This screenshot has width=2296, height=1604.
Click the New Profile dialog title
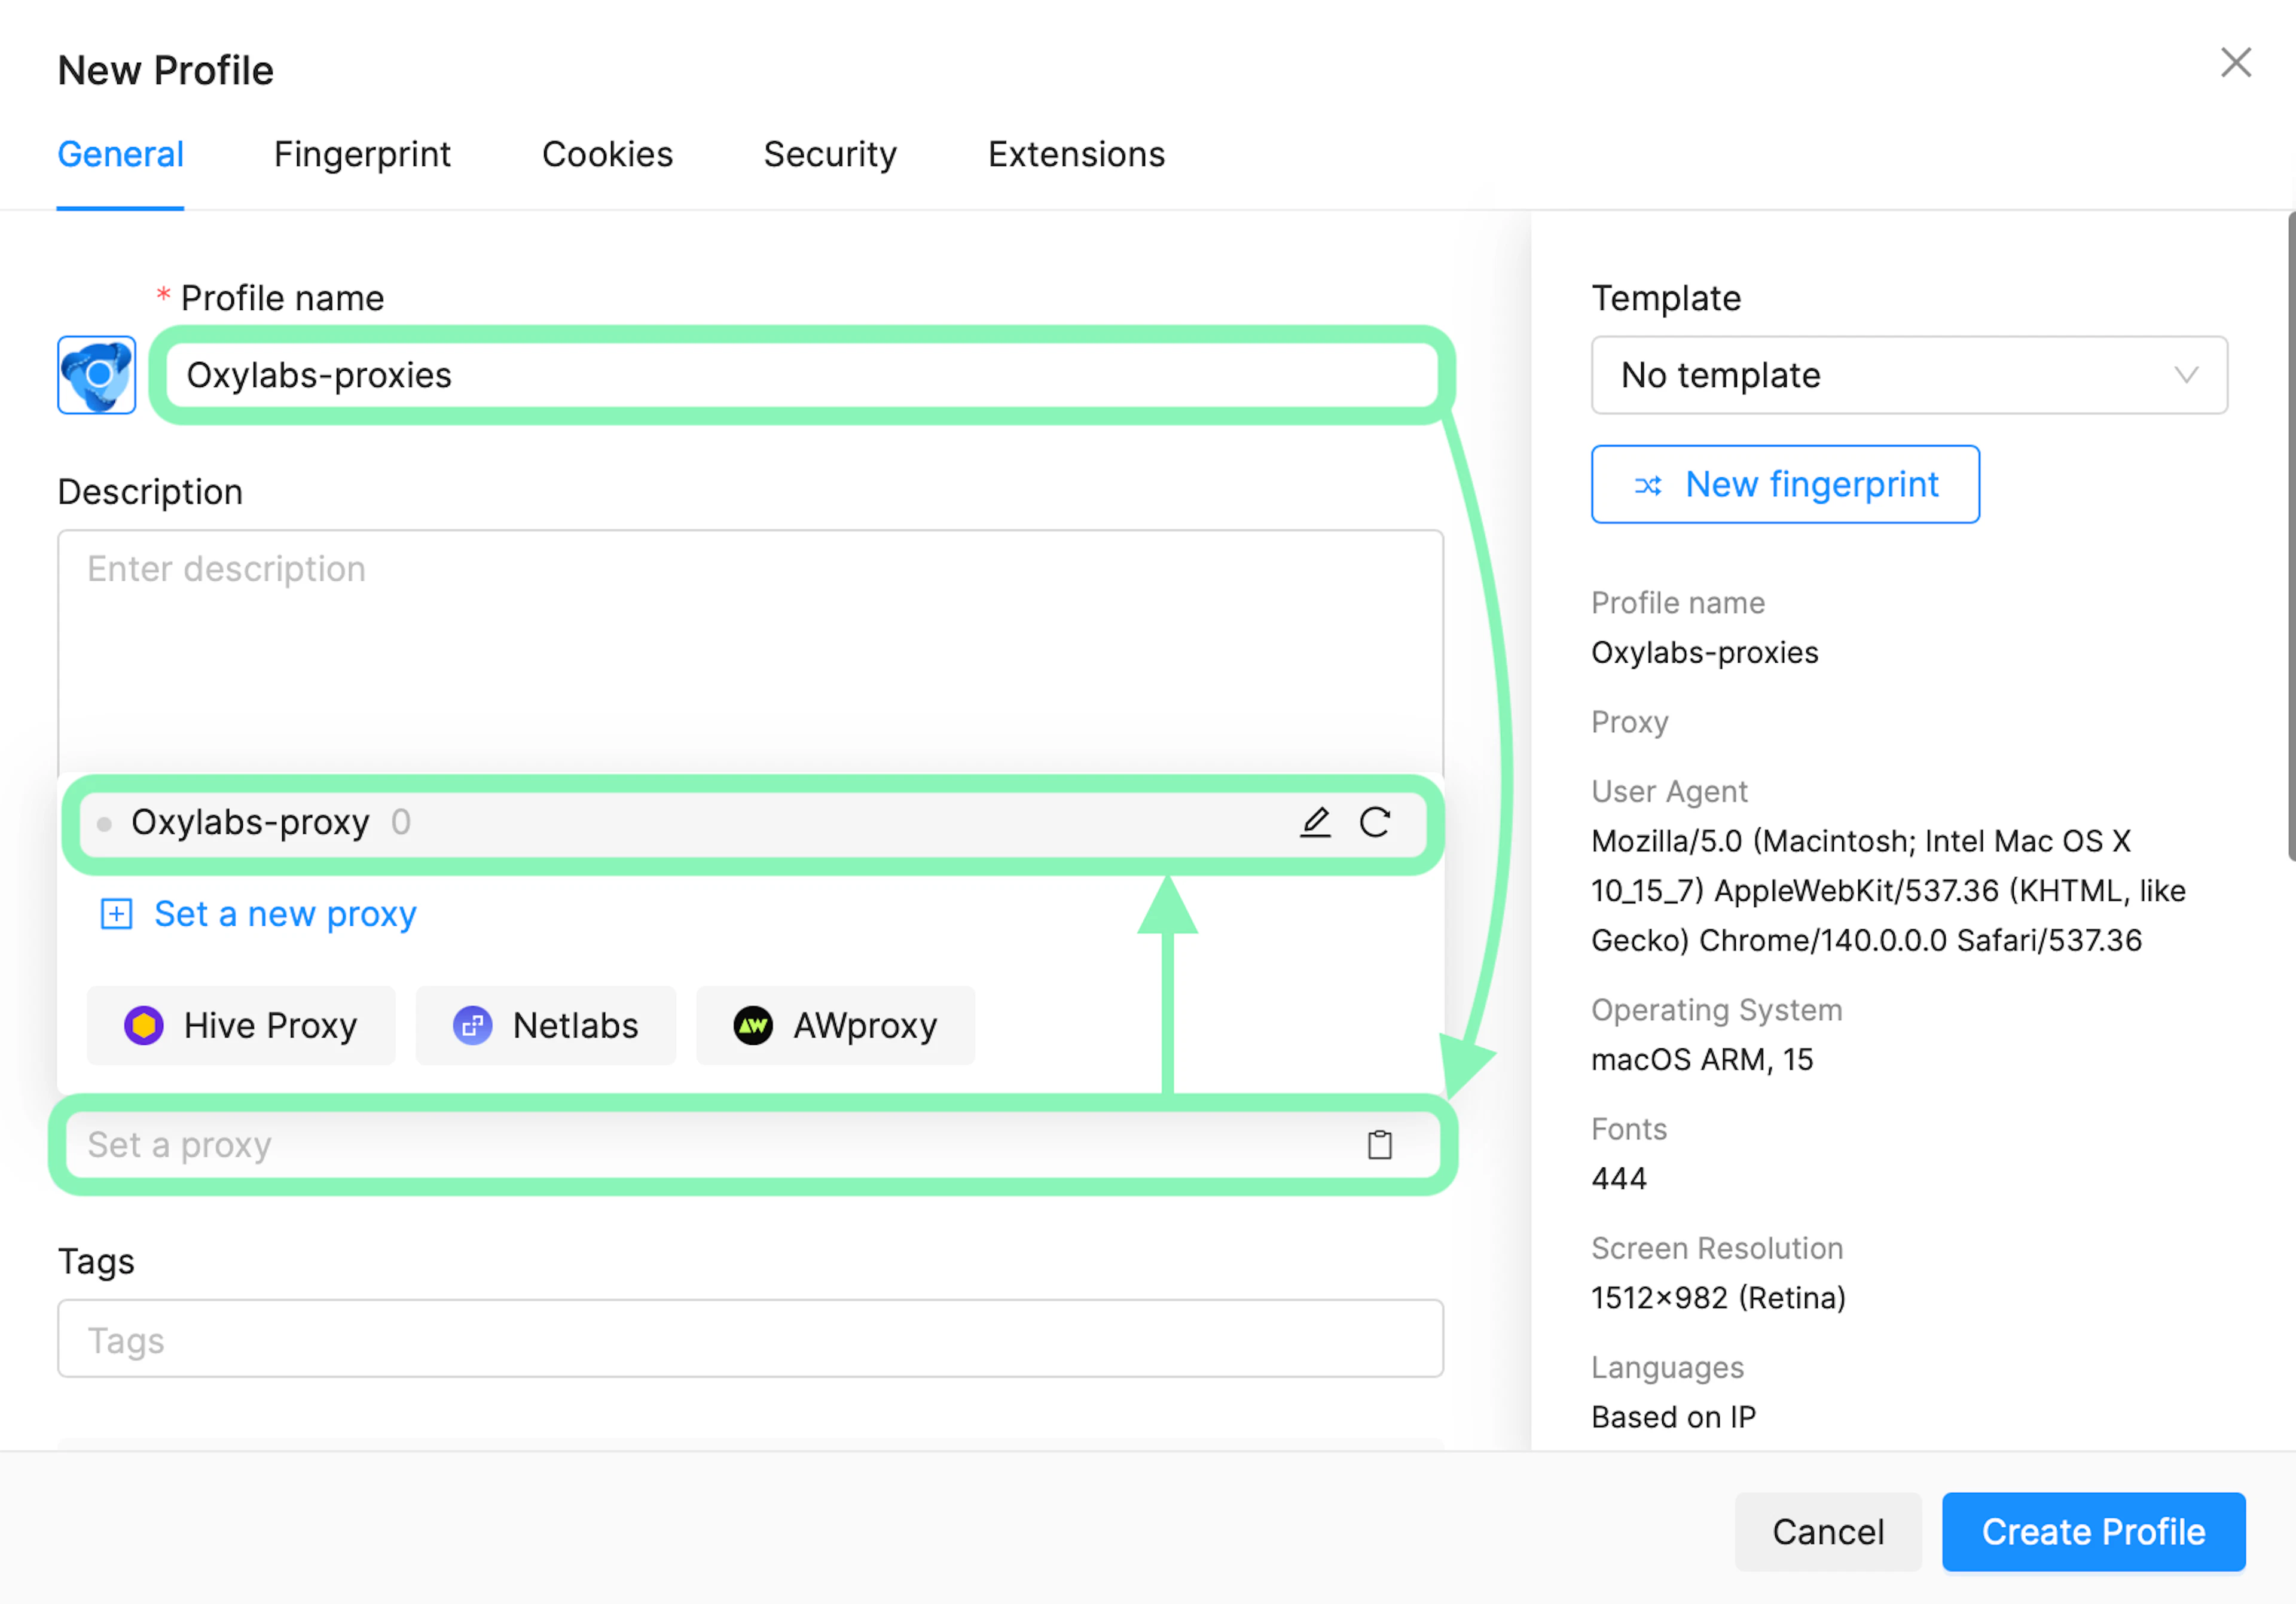(x=165, y=70)
